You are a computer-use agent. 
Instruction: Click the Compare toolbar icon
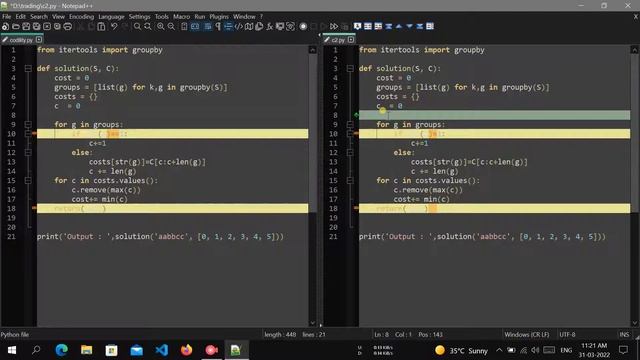point(368,27)
